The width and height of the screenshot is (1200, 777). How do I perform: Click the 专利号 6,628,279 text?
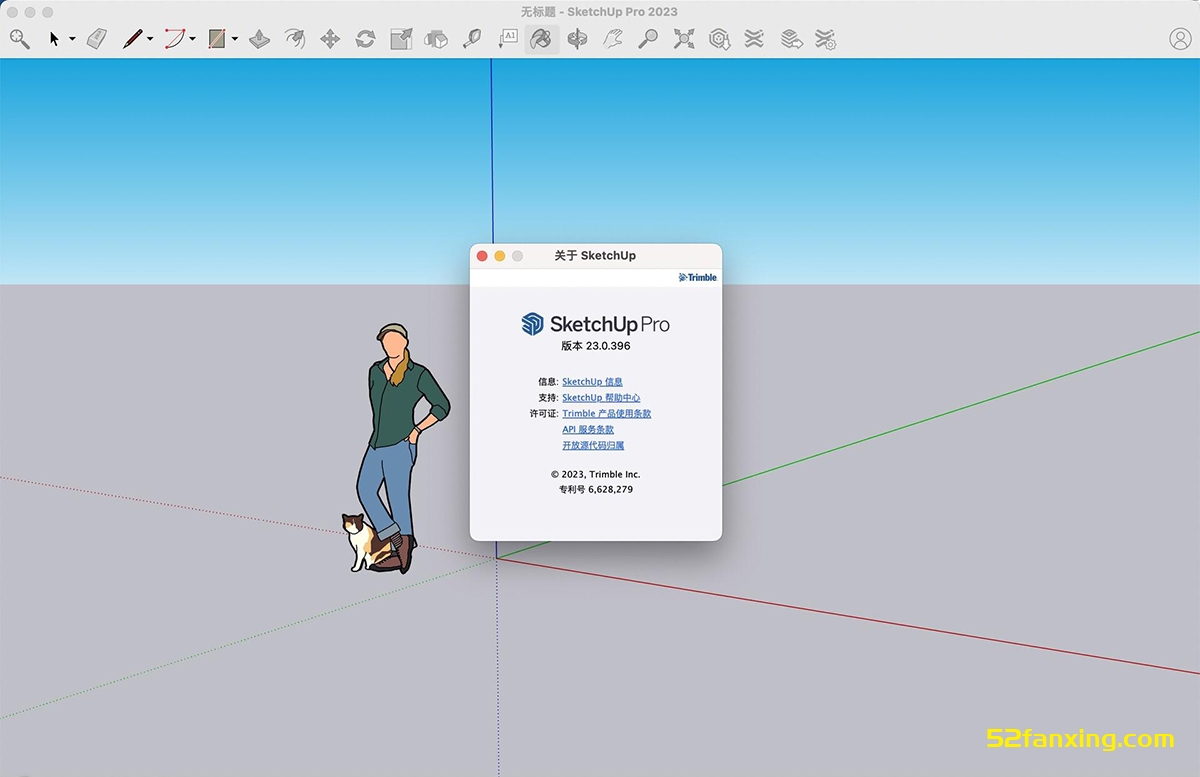point(596,490)
